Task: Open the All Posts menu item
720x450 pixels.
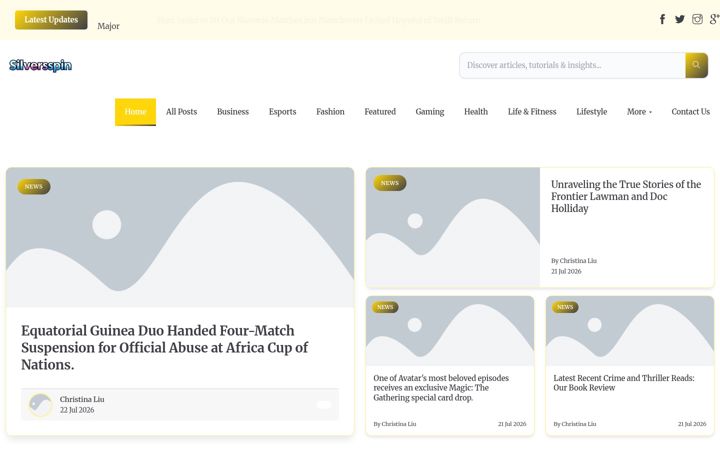Action: (181, 112)
